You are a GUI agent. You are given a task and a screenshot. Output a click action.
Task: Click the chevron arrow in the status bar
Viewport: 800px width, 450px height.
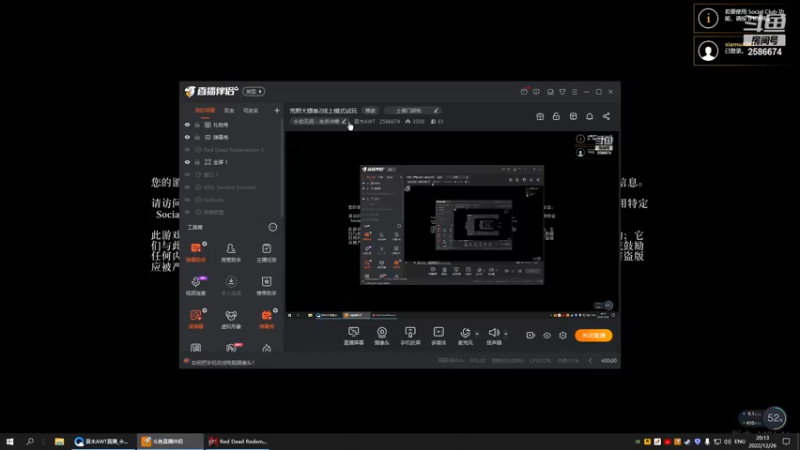coord(590,361)
